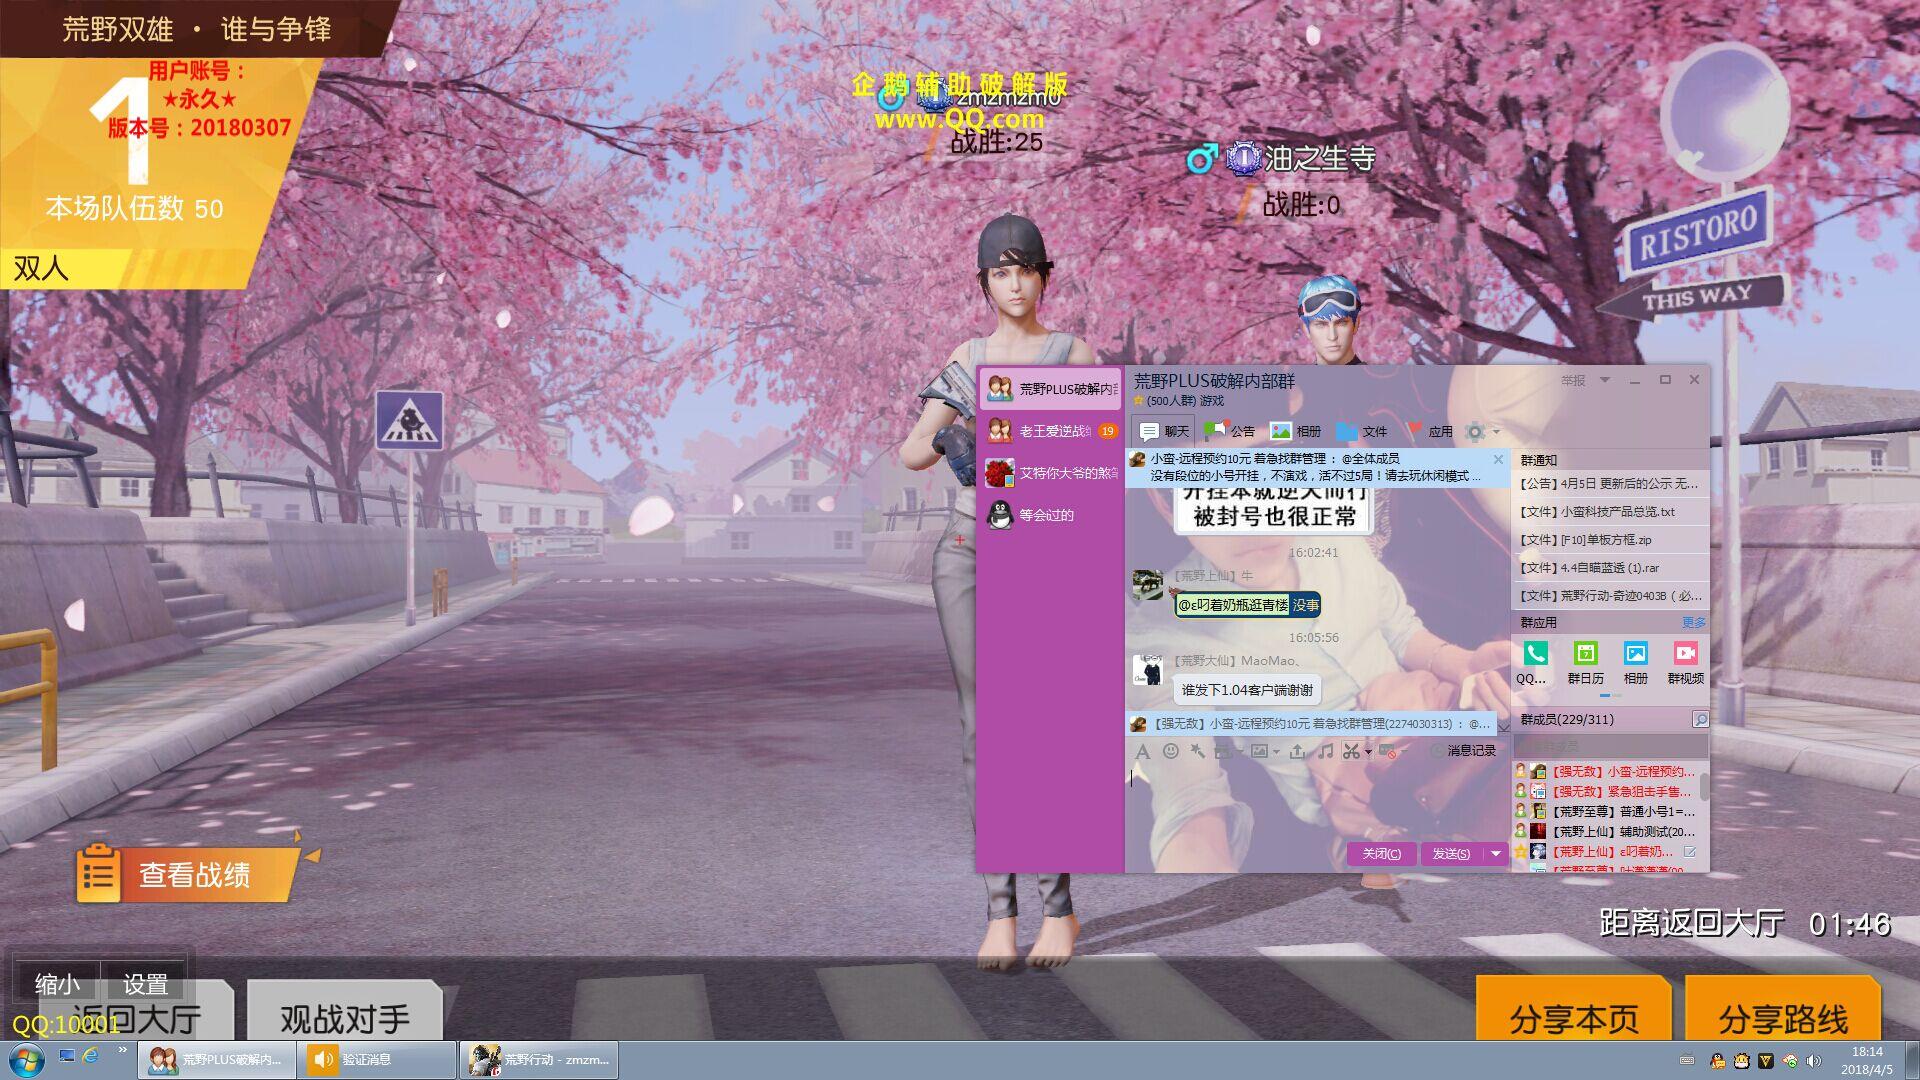1920x1080 pixels.
Task: Click MaoMao's avatar in chat
Action: (1147, 669)
